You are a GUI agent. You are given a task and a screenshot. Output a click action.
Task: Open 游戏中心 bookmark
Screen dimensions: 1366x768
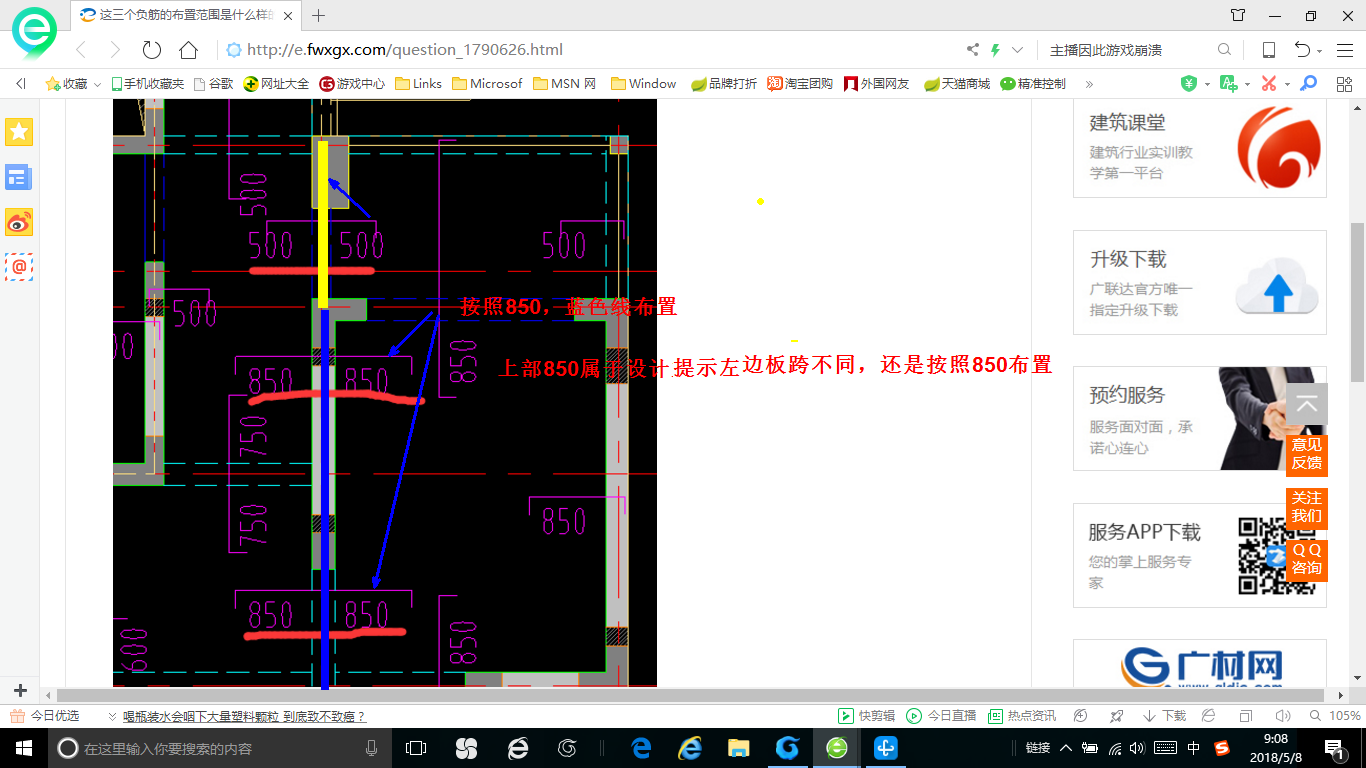point(352,84)
